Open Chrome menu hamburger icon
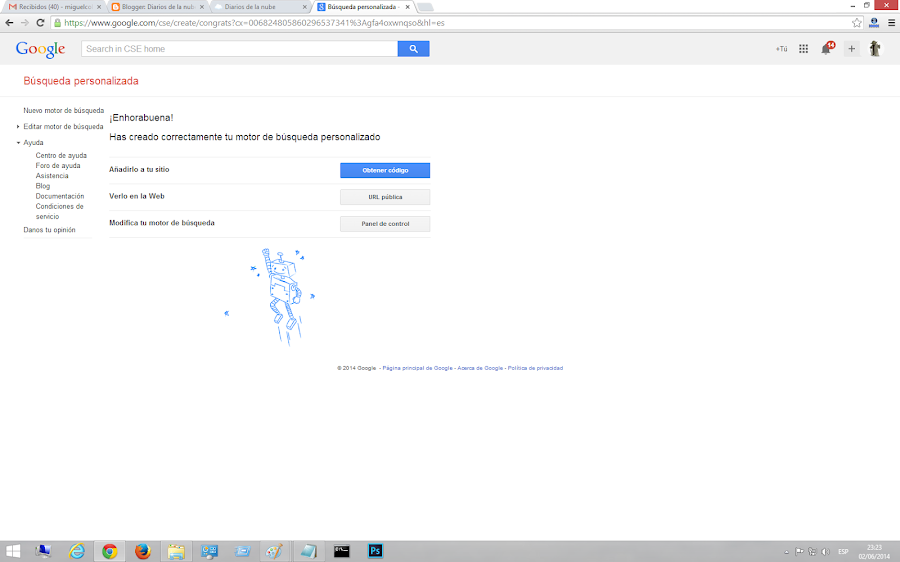The height and width of the screenshot is (562, 900). click(891, 23)
